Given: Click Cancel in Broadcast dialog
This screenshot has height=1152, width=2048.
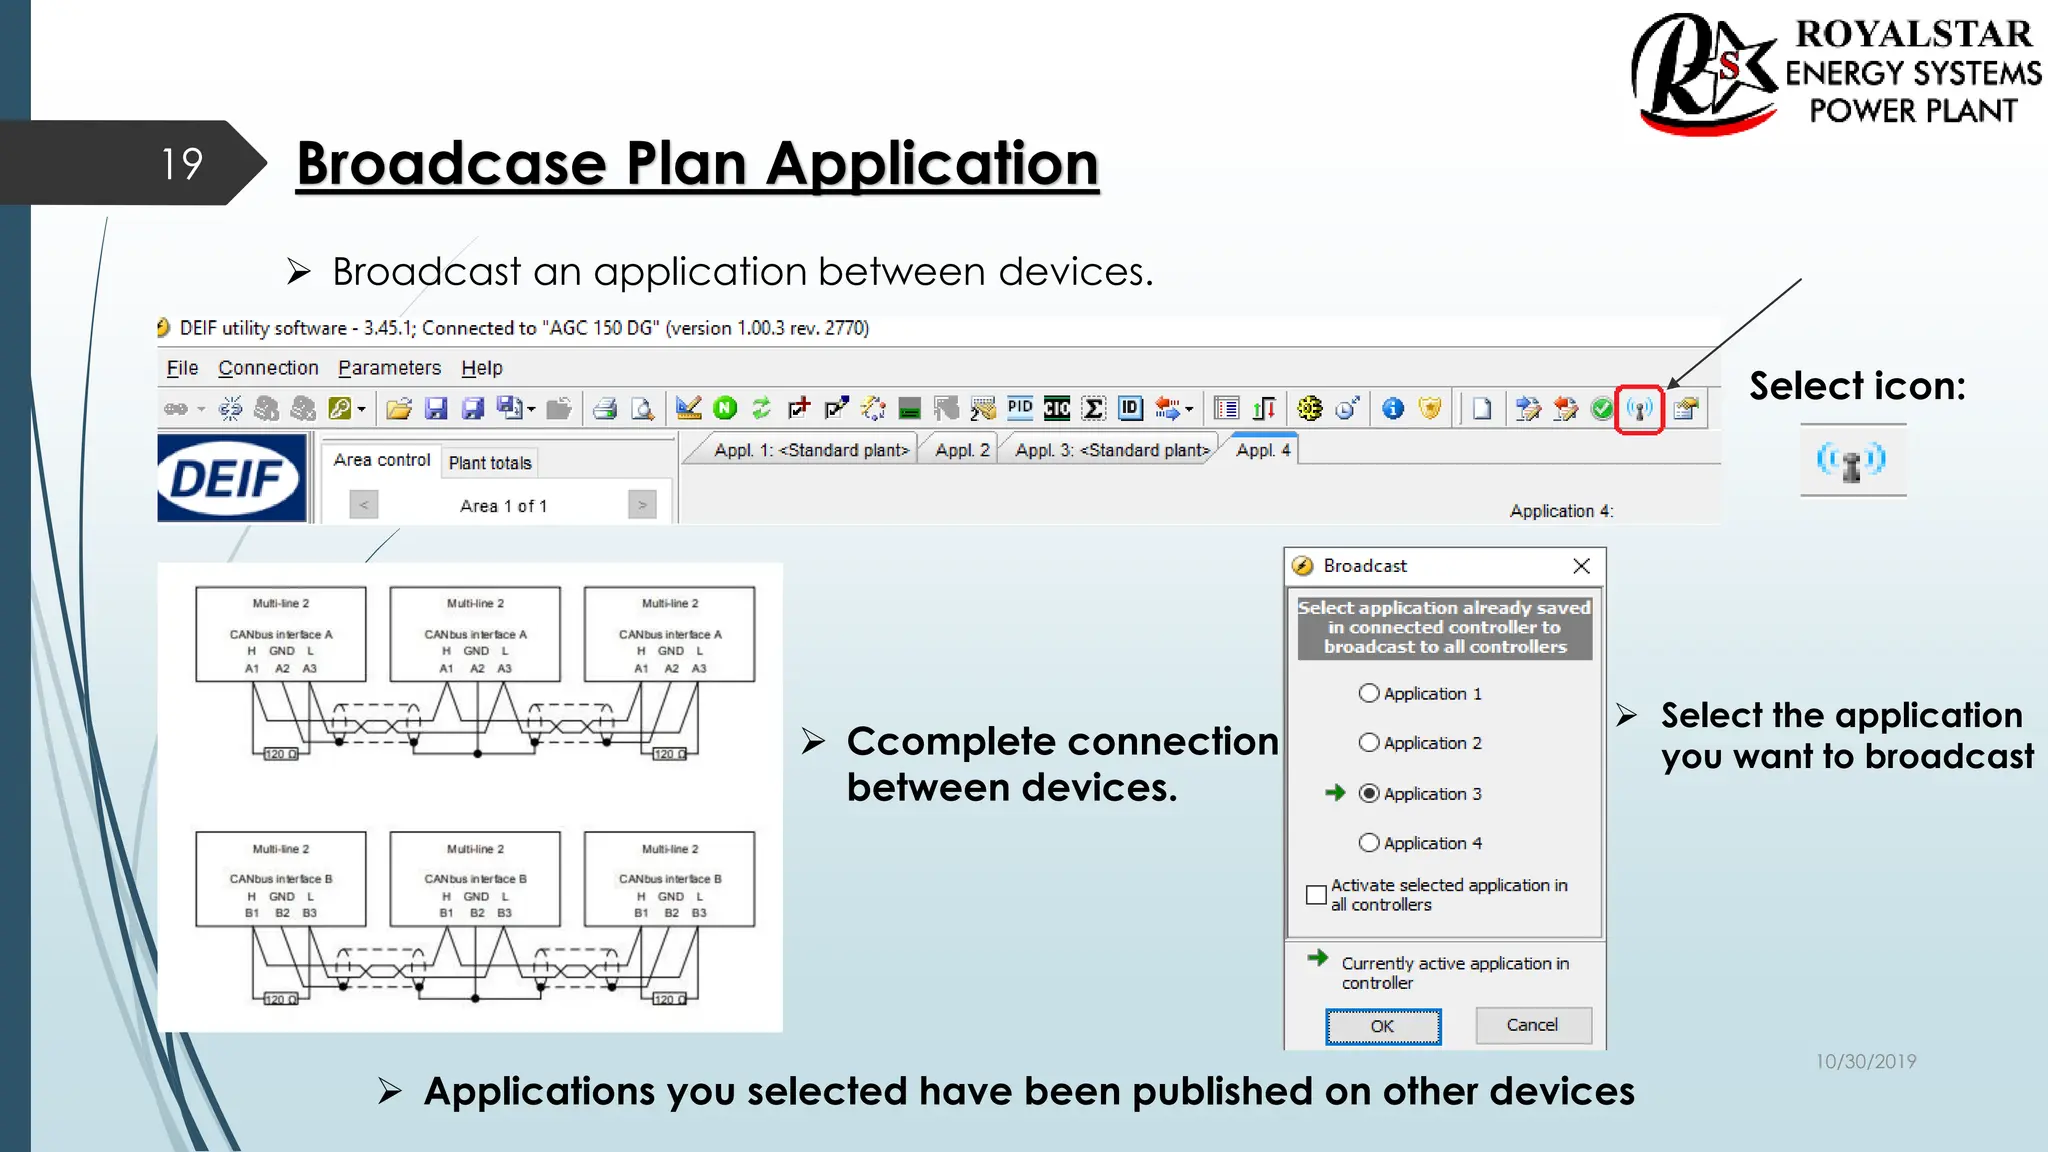Looking at the screenshot, I should pos(1532,1025).
